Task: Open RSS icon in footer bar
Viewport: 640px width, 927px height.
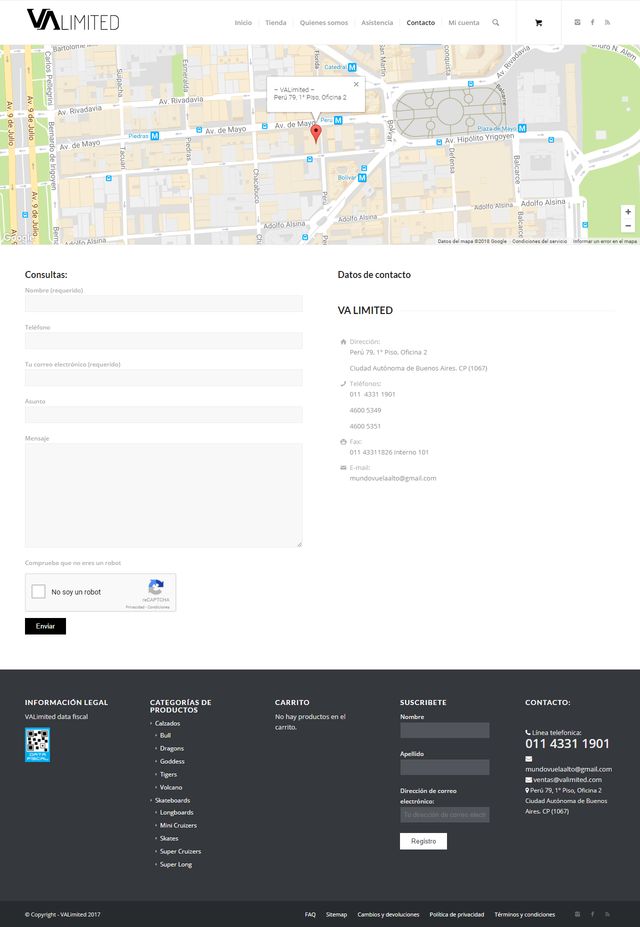Action: click(x=607, y=914)
